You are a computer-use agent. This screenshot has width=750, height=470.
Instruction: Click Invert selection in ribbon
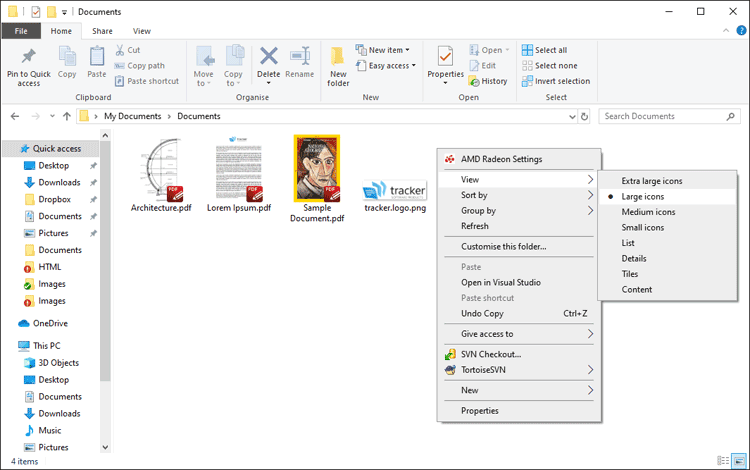[556, 81]
